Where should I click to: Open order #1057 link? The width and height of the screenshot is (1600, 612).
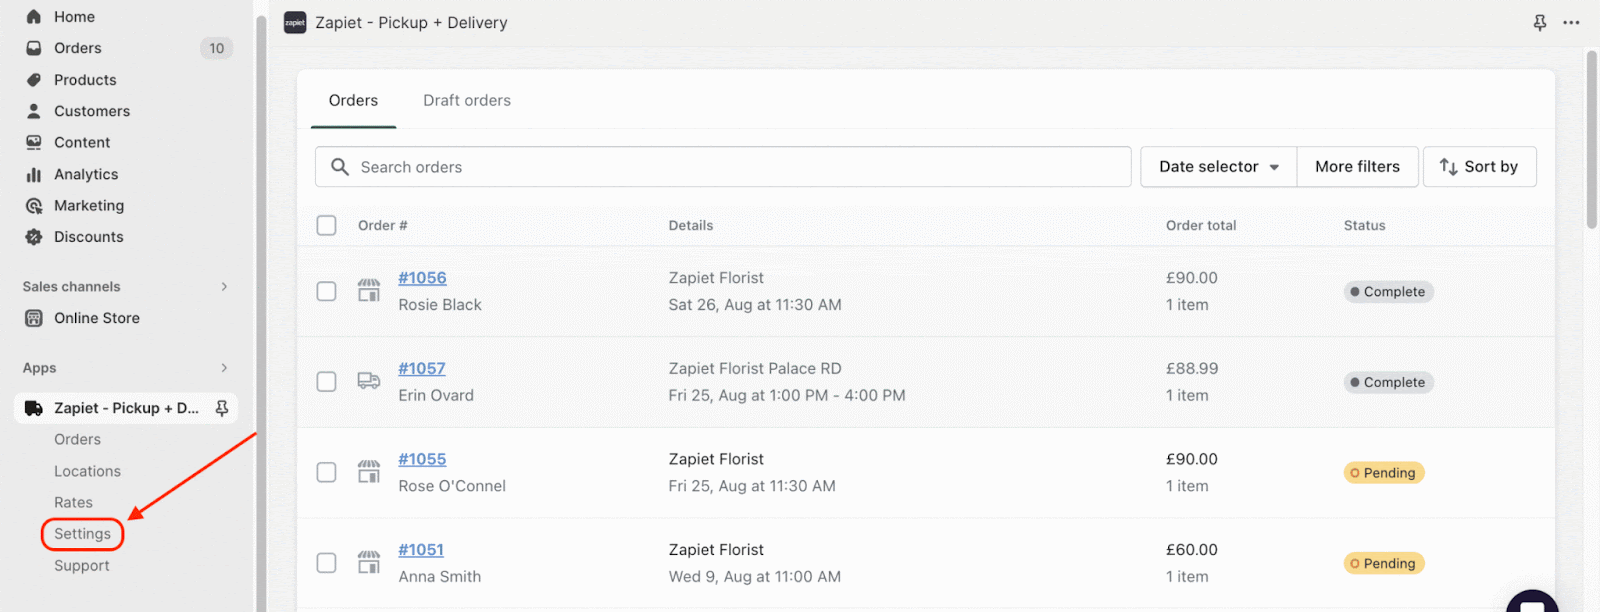point(422,369)
